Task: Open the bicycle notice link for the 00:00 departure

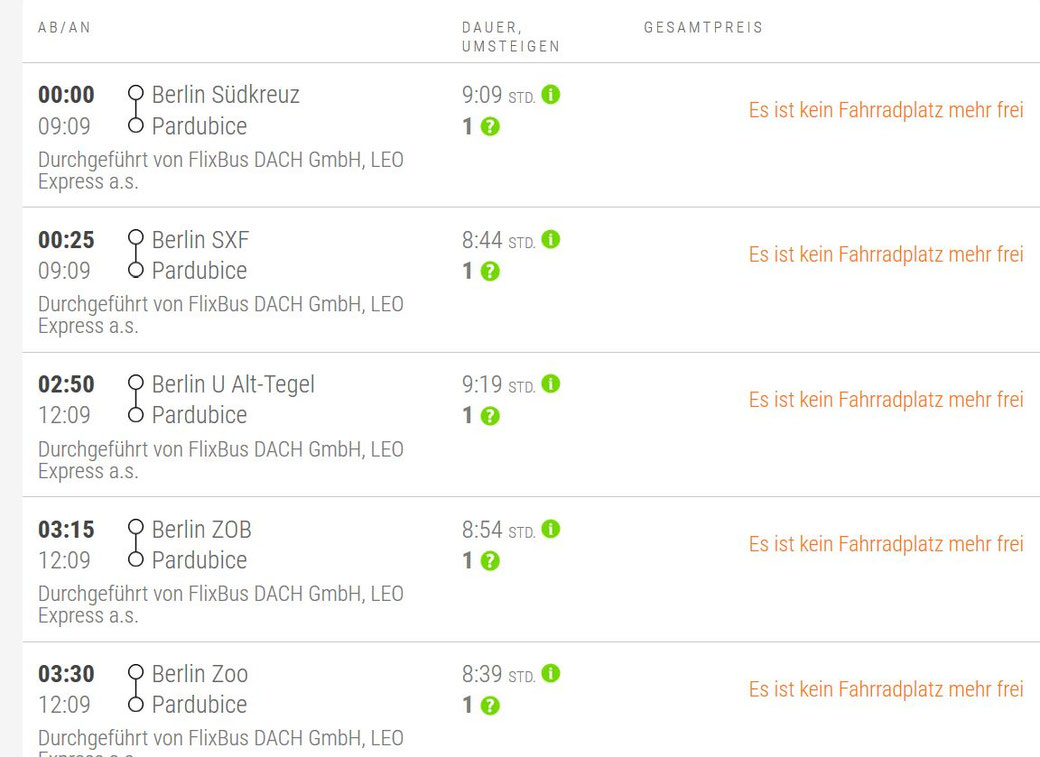Action: coord(886,110)
